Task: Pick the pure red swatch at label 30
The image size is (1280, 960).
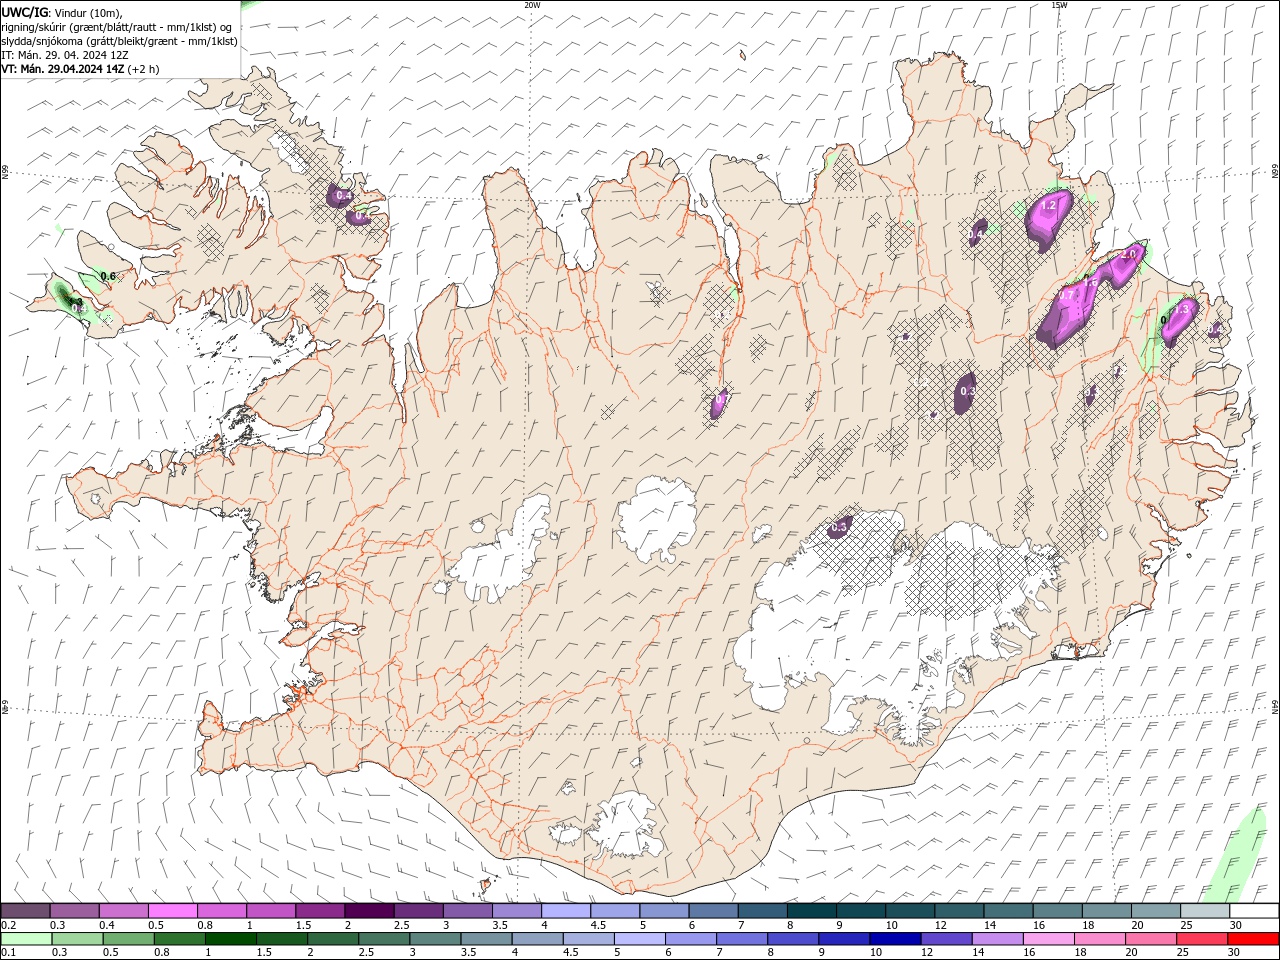Action: [1253, 939]
